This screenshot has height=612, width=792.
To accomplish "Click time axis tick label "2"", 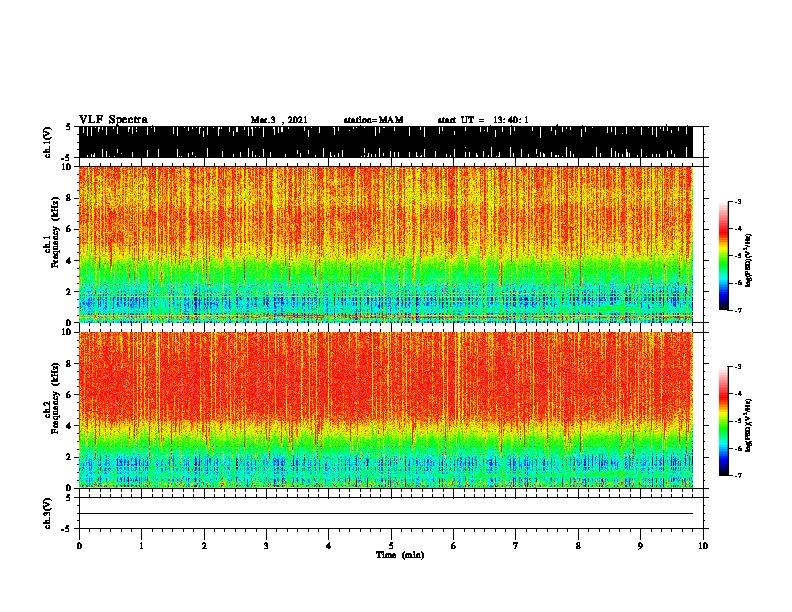I will pyautogui.click(x=204, y=546).
